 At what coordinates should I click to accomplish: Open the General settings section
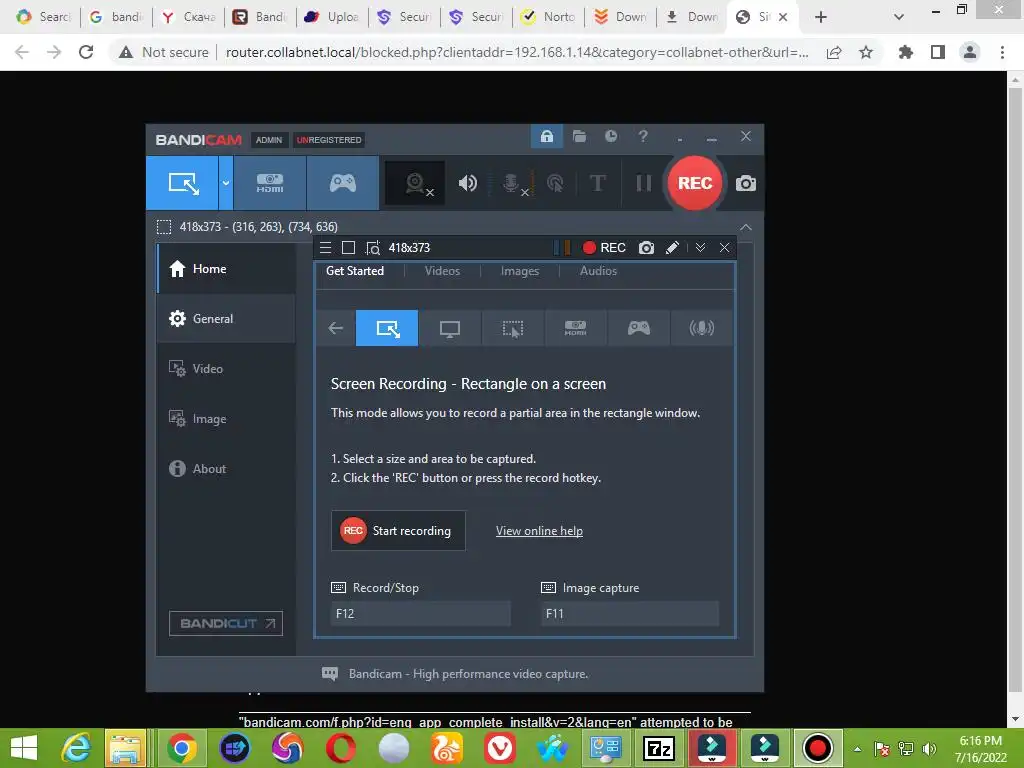pyautogui.click(x=226, y=319)
